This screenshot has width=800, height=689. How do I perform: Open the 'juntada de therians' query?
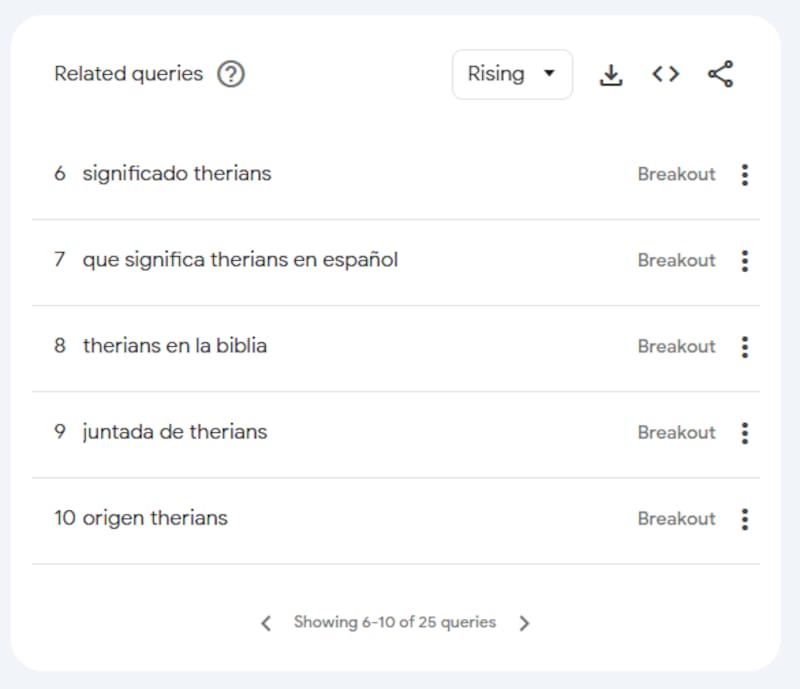coord(174,432)
